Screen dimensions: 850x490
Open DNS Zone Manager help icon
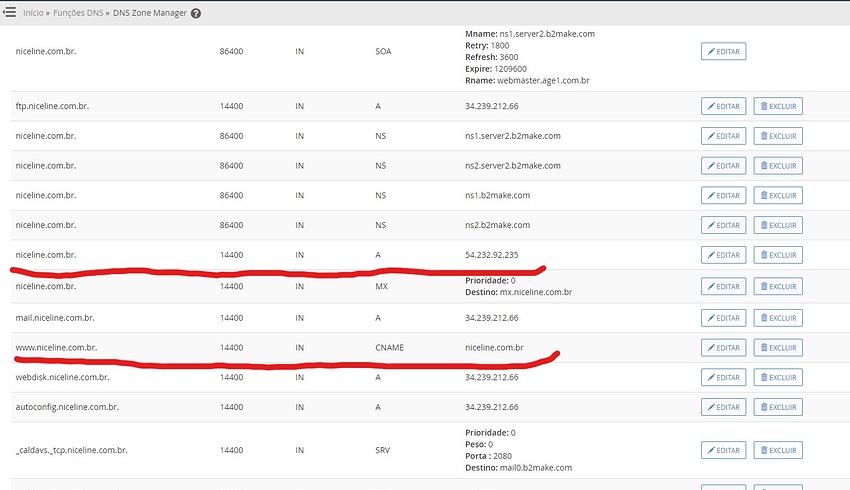coord(196,13)
